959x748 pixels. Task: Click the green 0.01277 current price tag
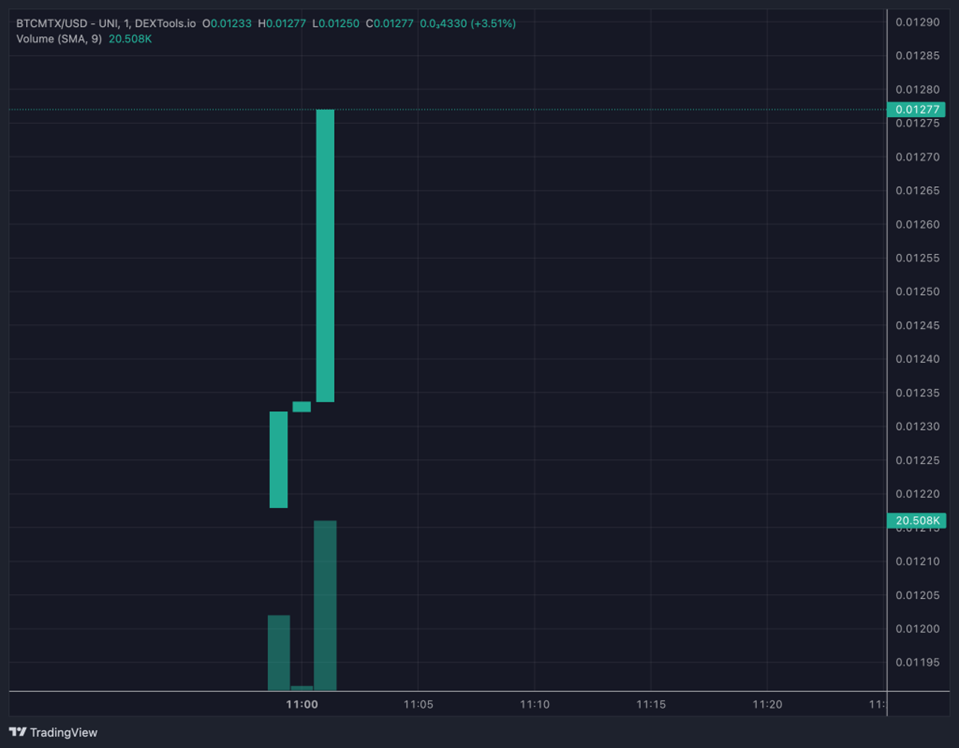tap(919, 109)
